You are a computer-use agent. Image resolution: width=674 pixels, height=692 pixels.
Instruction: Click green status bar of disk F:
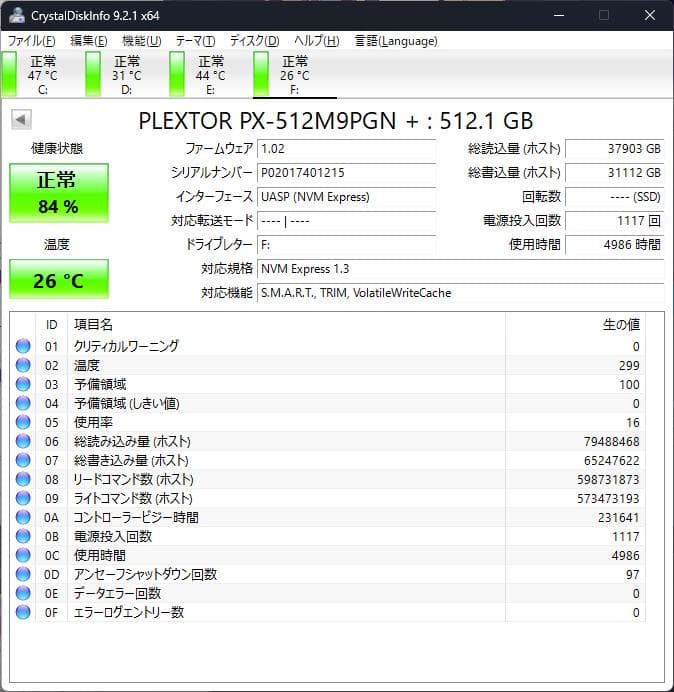[261, 74]
